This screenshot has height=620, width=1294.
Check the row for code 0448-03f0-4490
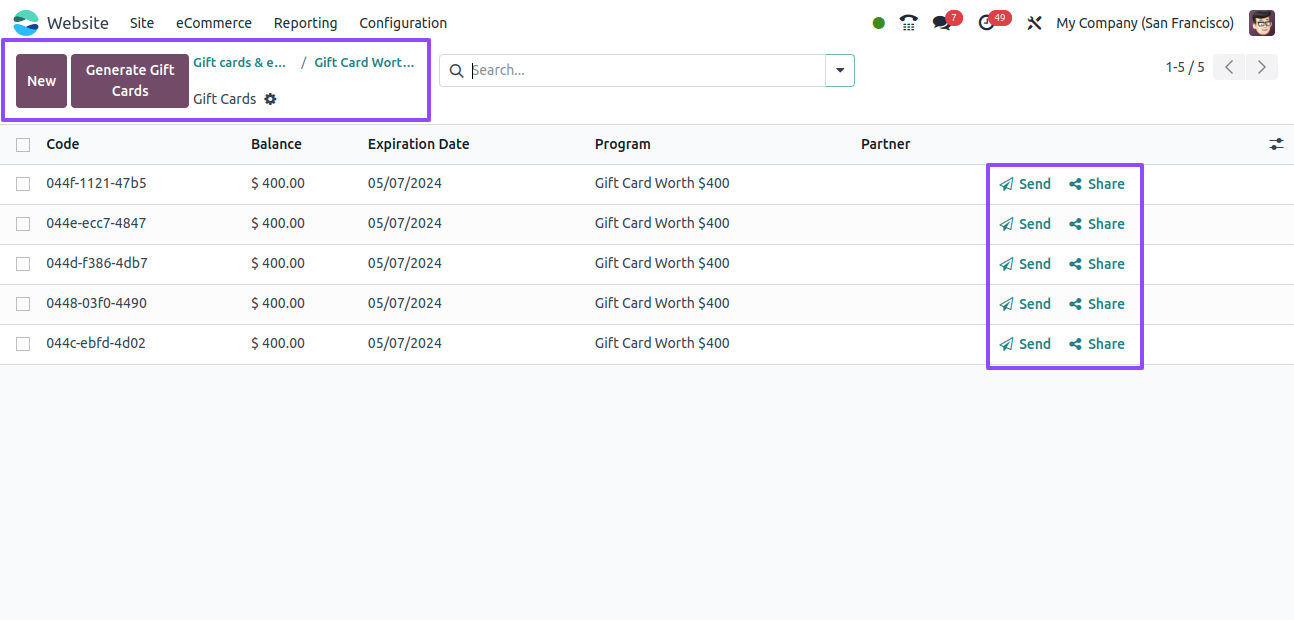click(23, 304)
